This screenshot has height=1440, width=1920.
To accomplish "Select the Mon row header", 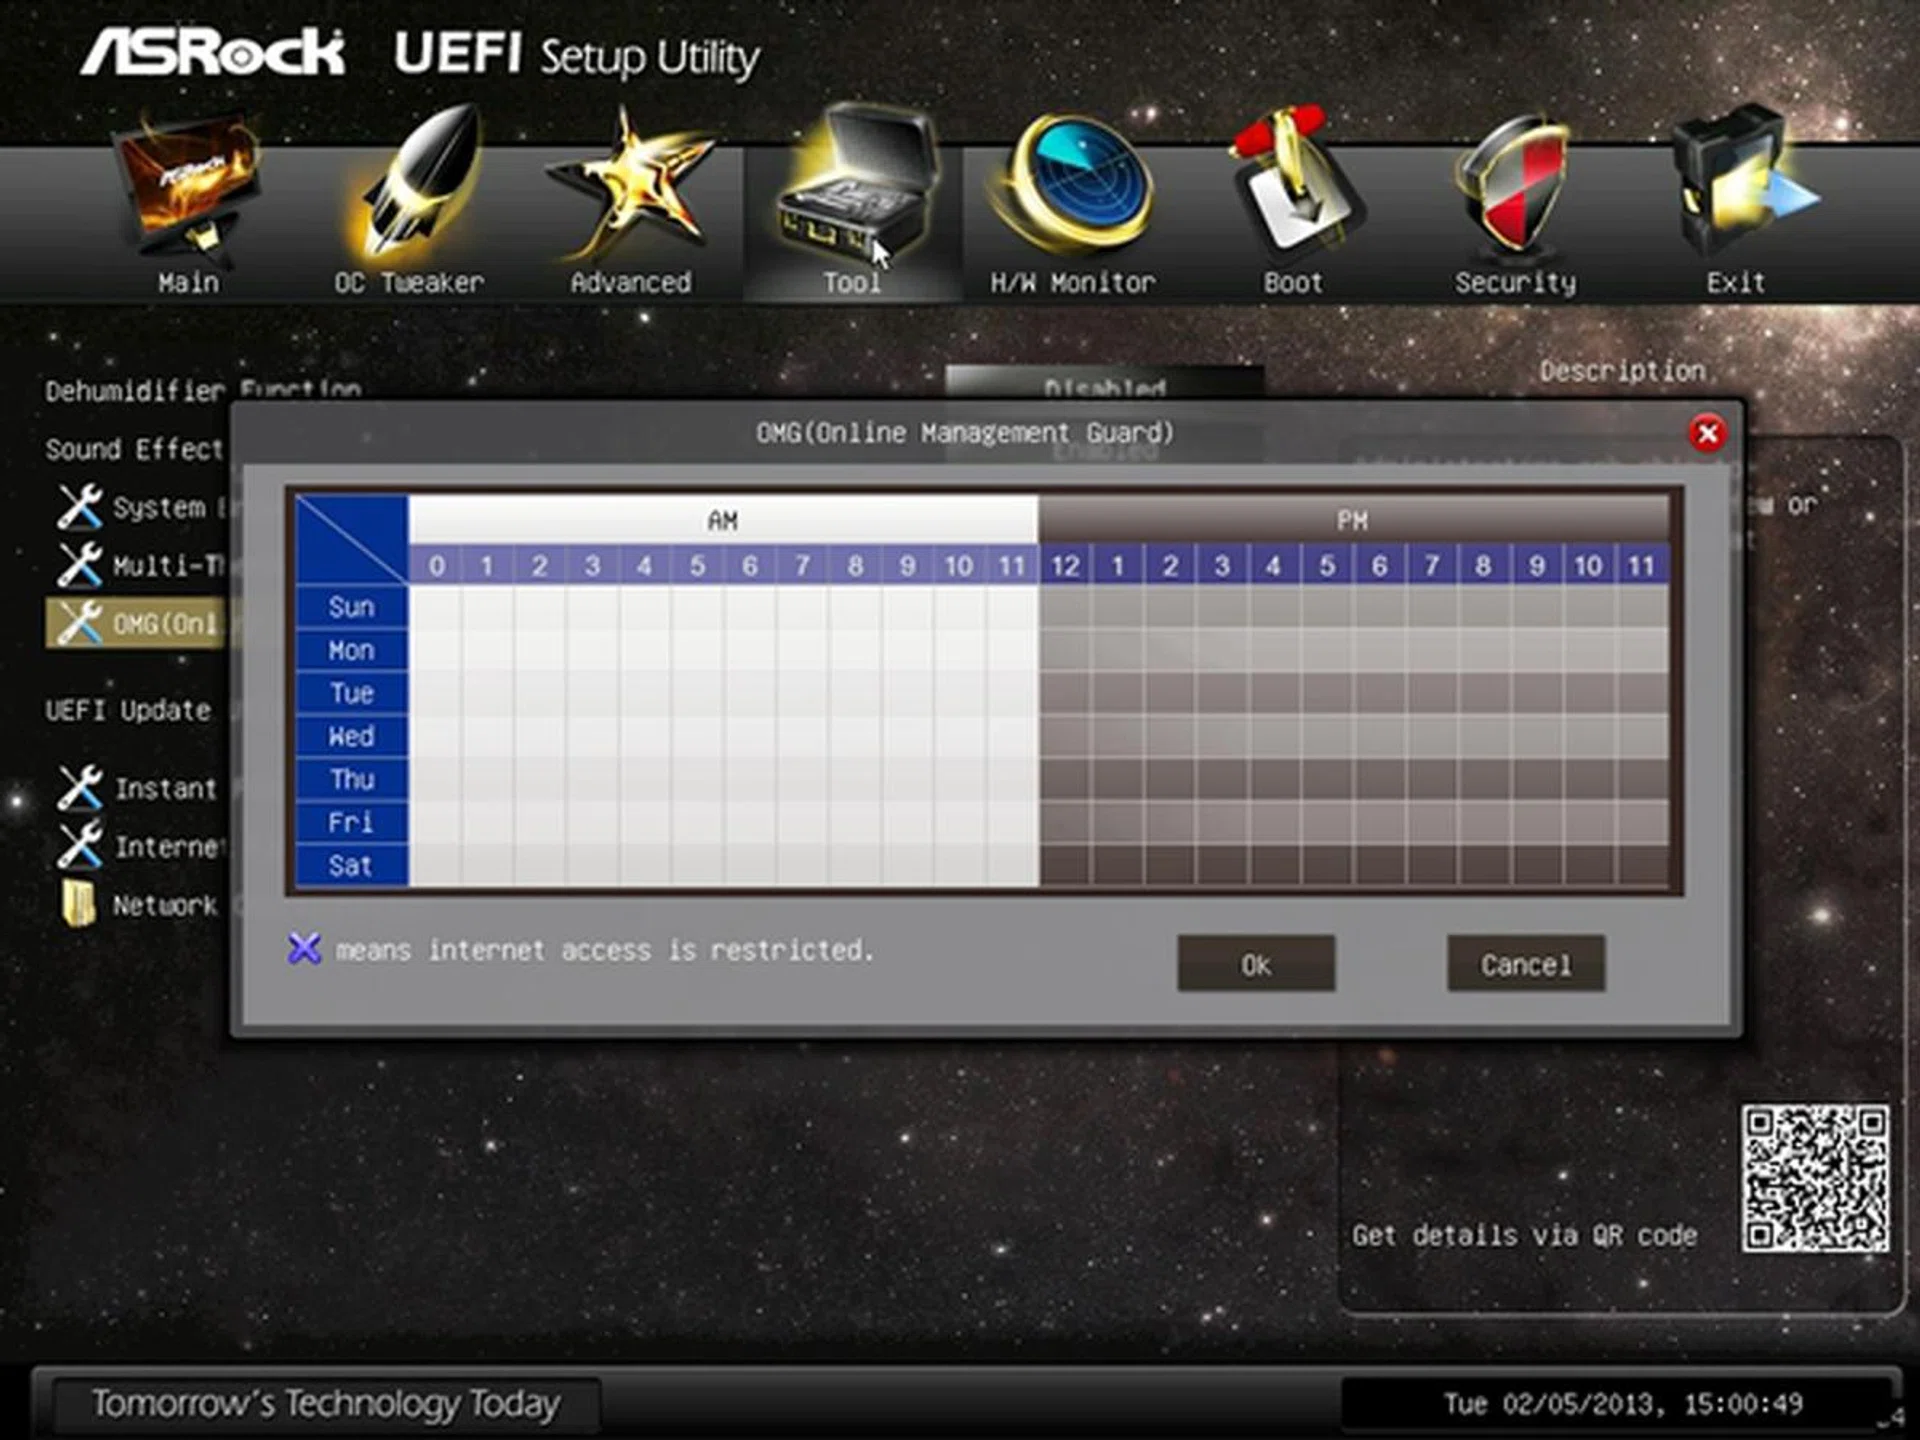I will point(351,651).
